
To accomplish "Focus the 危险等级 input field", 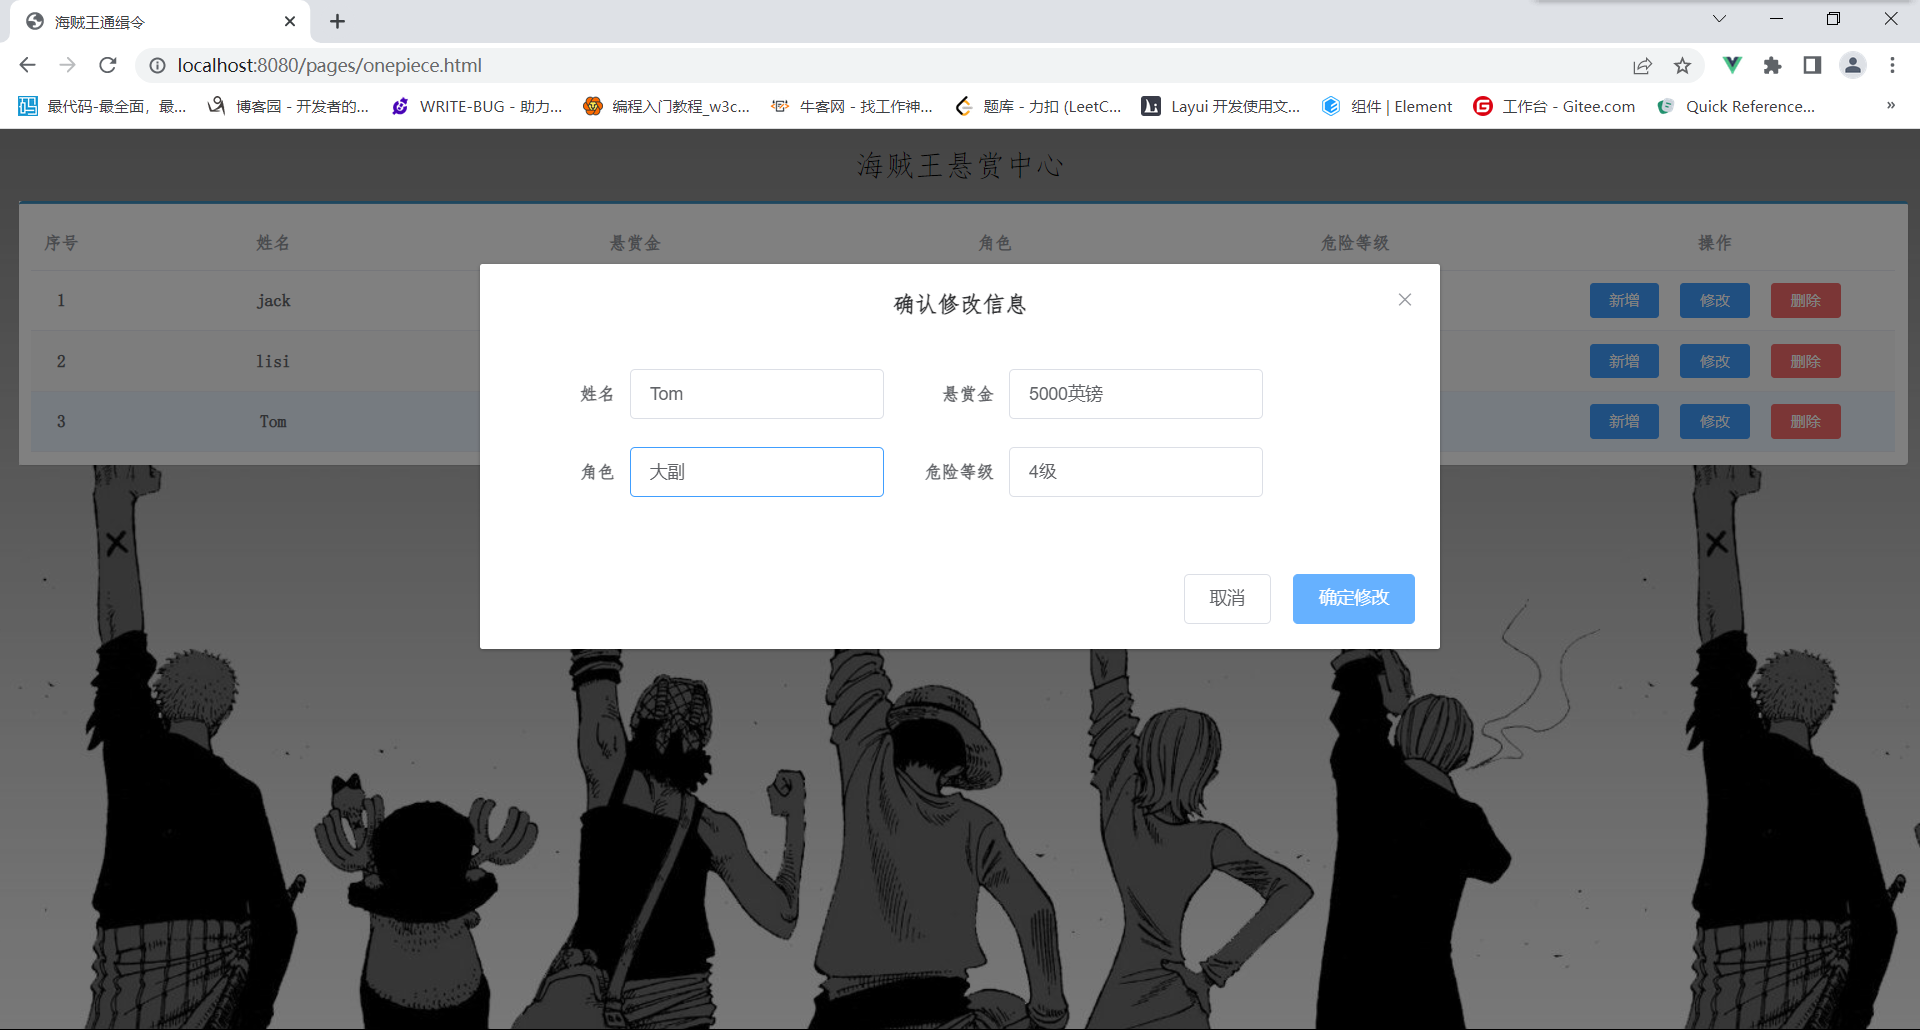I will click(1136, 472).
